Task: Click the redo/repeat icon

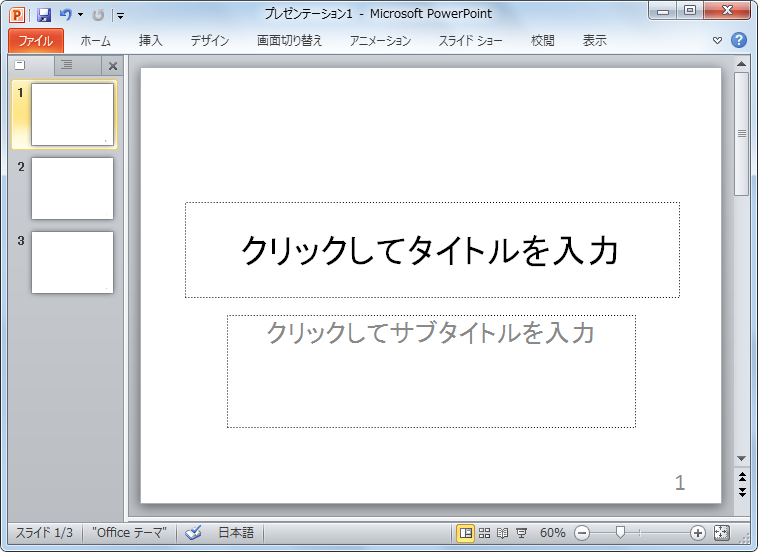Action: (98, 15)
